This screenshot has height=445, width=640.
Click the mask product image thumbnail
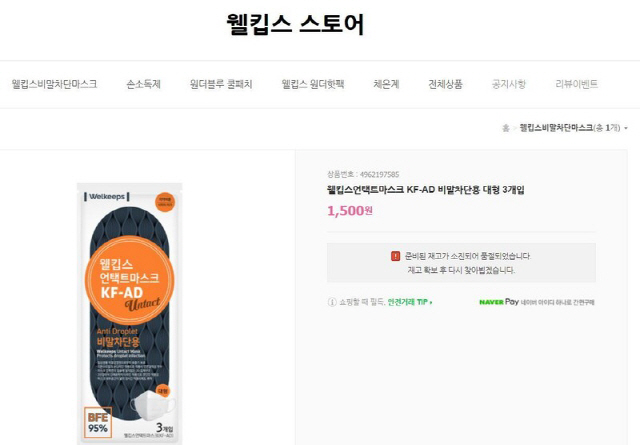(x=129, y=313)
